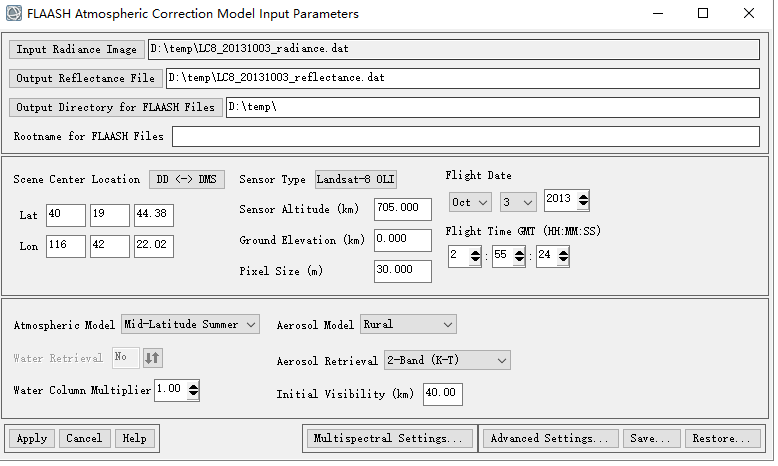Click the FLAASH window title bar icon
Screen dimensions: 778x466
[13, 13]
